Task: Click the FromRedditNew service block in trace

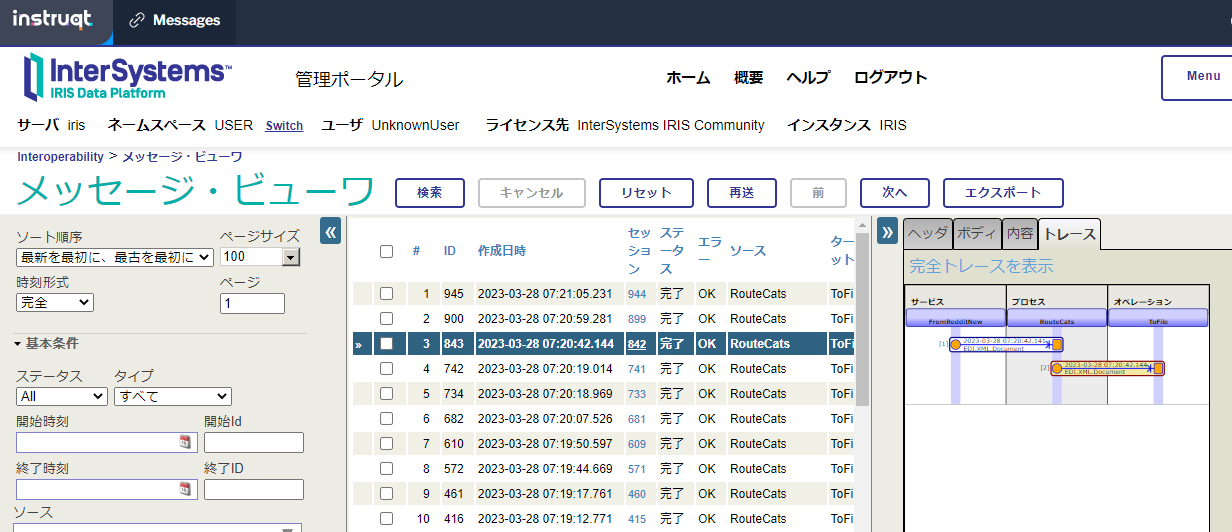Action: click(955, 318)
